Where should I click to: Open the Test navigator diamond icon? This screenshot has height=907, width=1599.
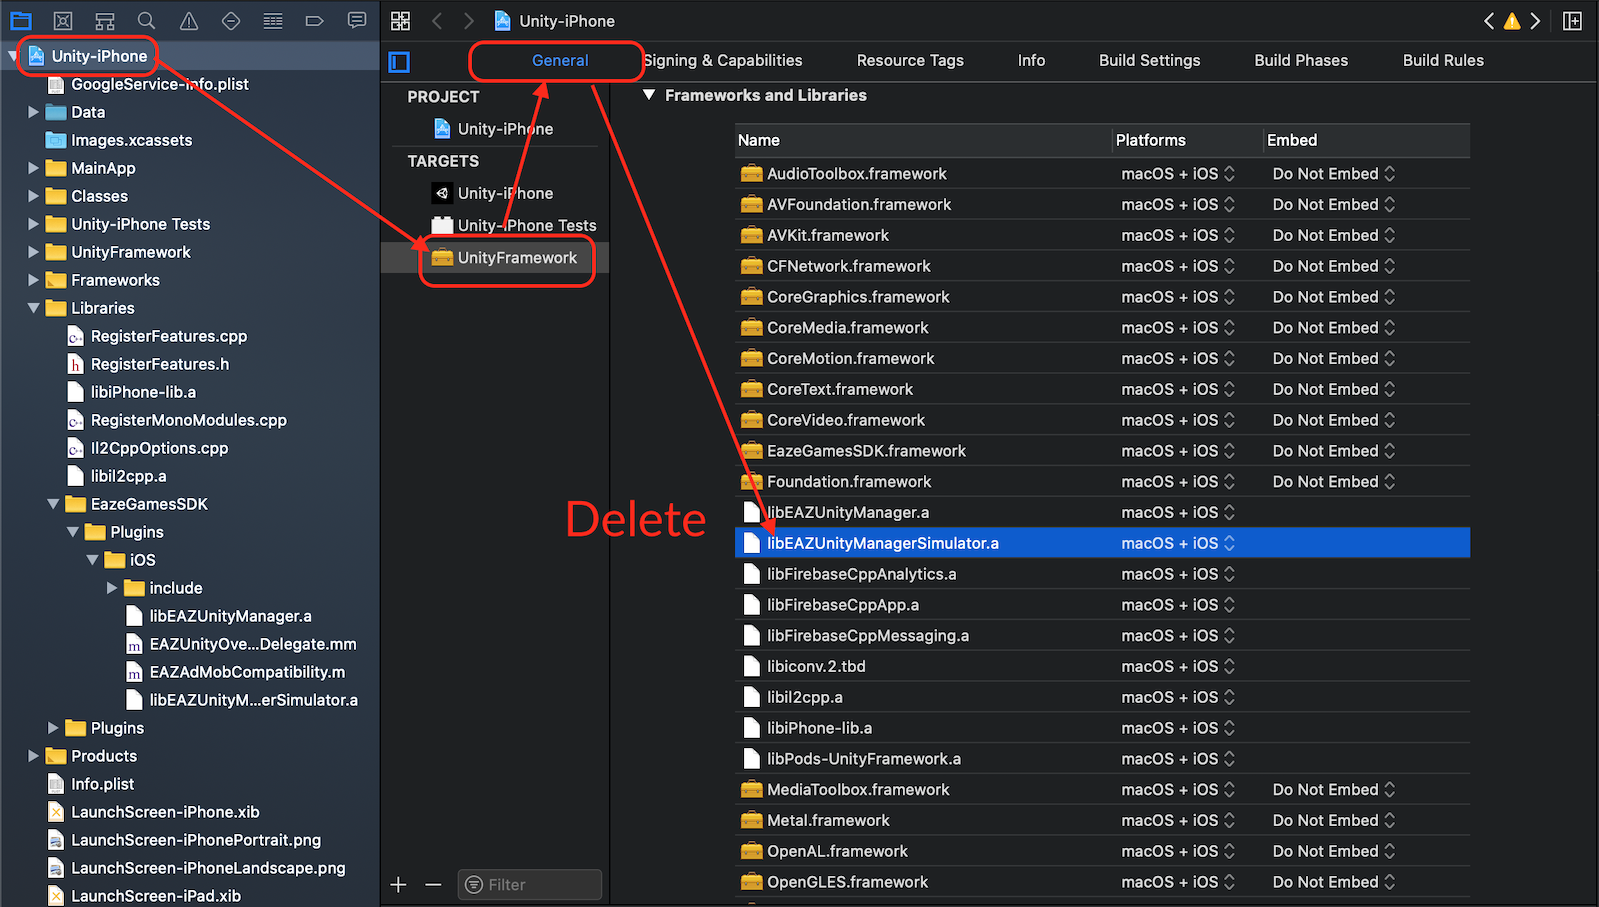pyautogui.click(x=230, y=20)
